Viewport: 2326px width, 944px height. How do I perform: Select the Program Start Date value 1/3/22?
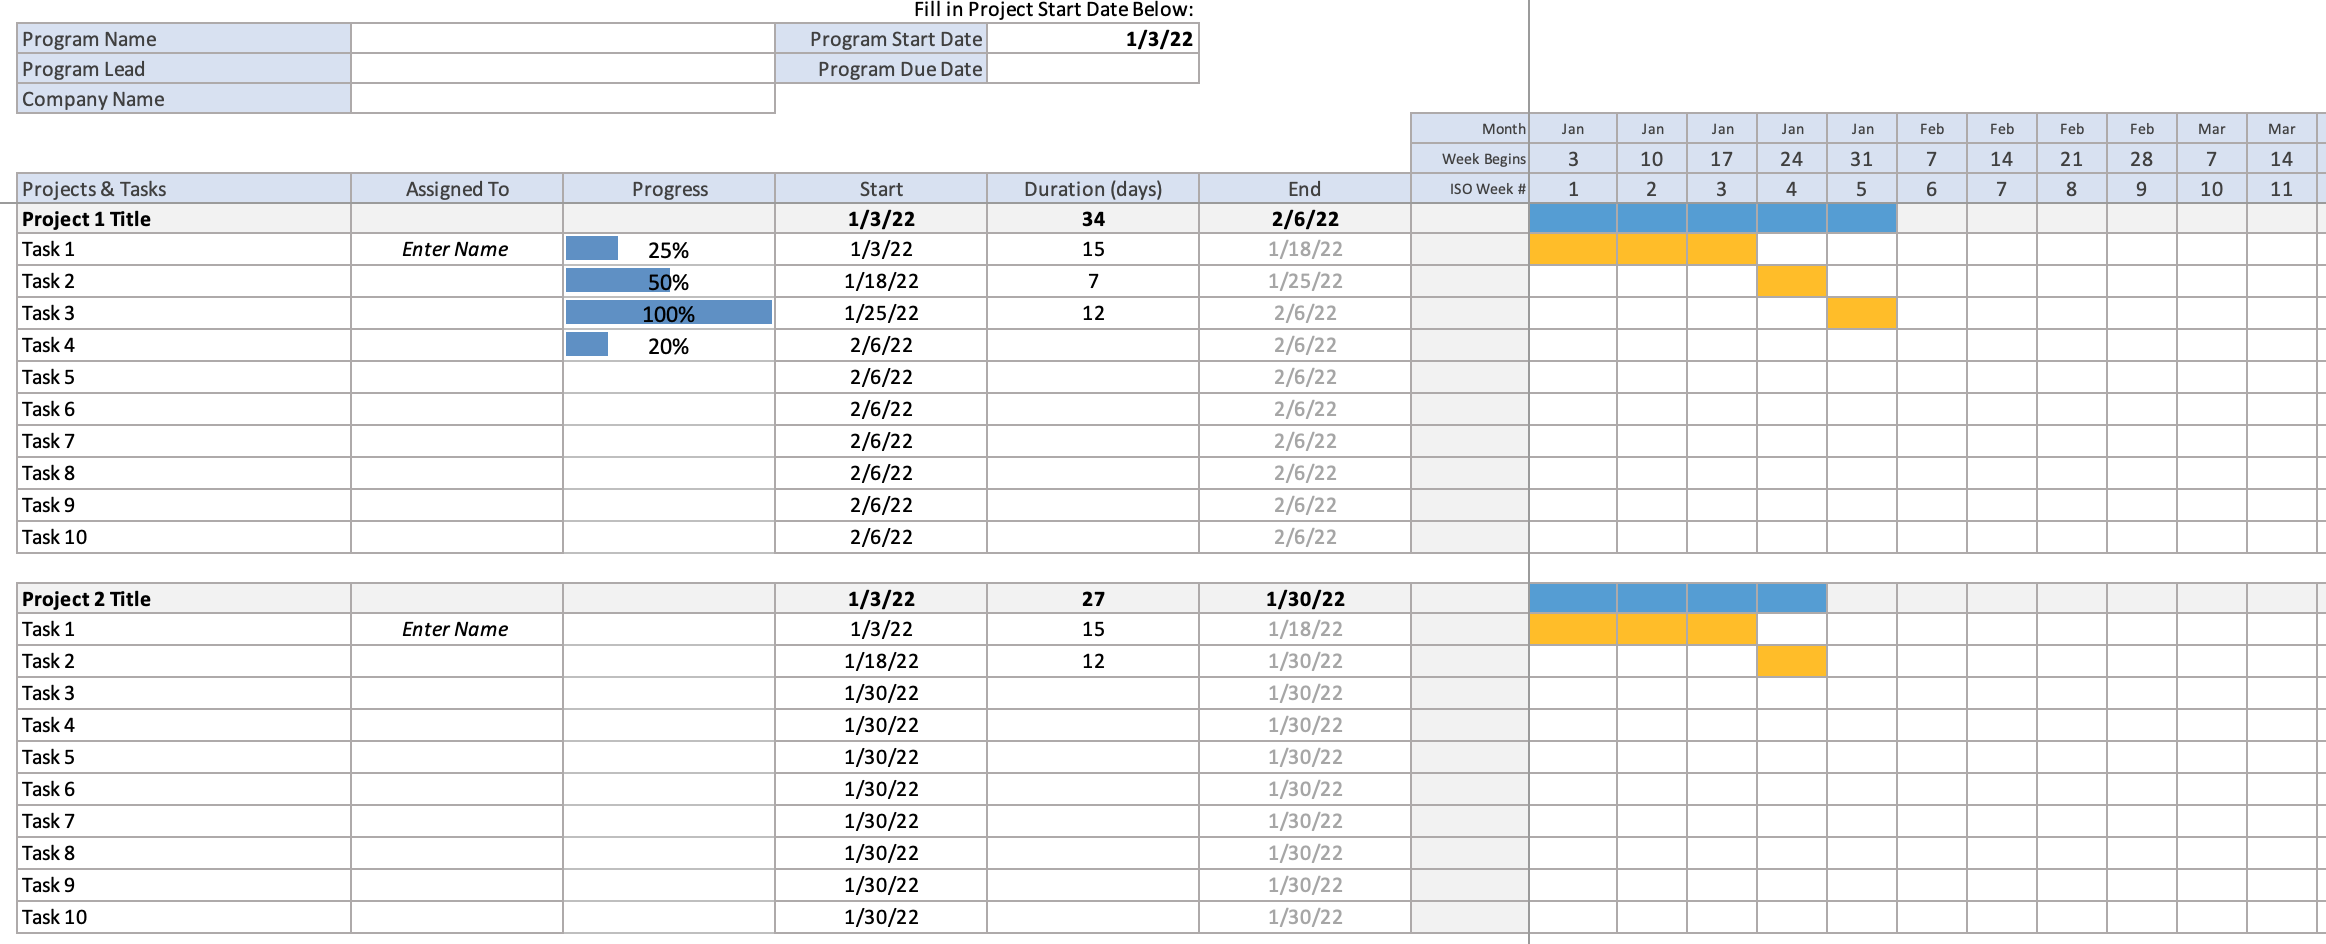tap(1090, 38)
